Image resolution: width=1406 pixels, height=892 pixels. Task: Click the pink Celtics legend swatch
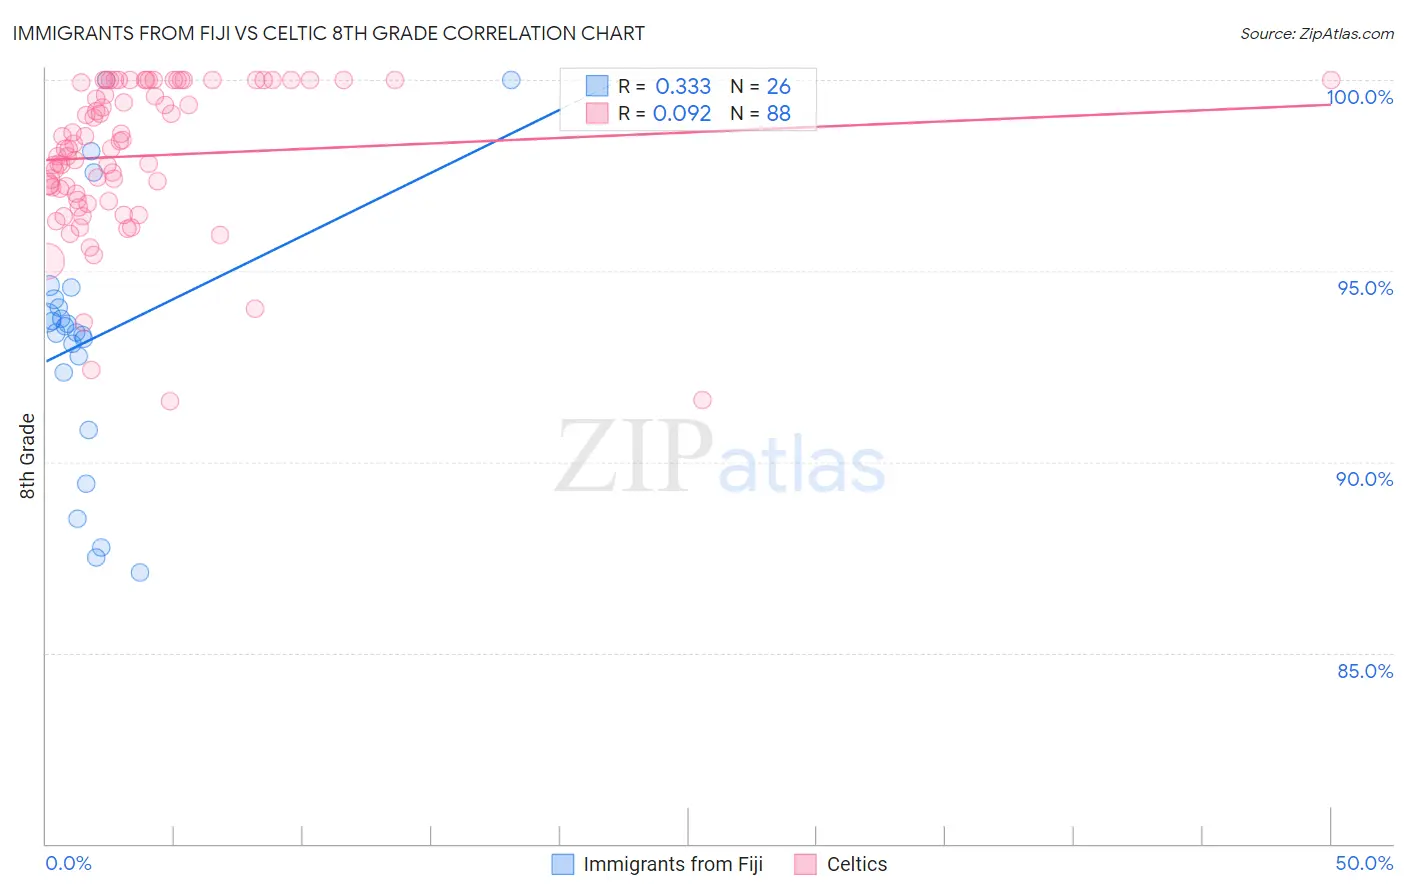805,864
